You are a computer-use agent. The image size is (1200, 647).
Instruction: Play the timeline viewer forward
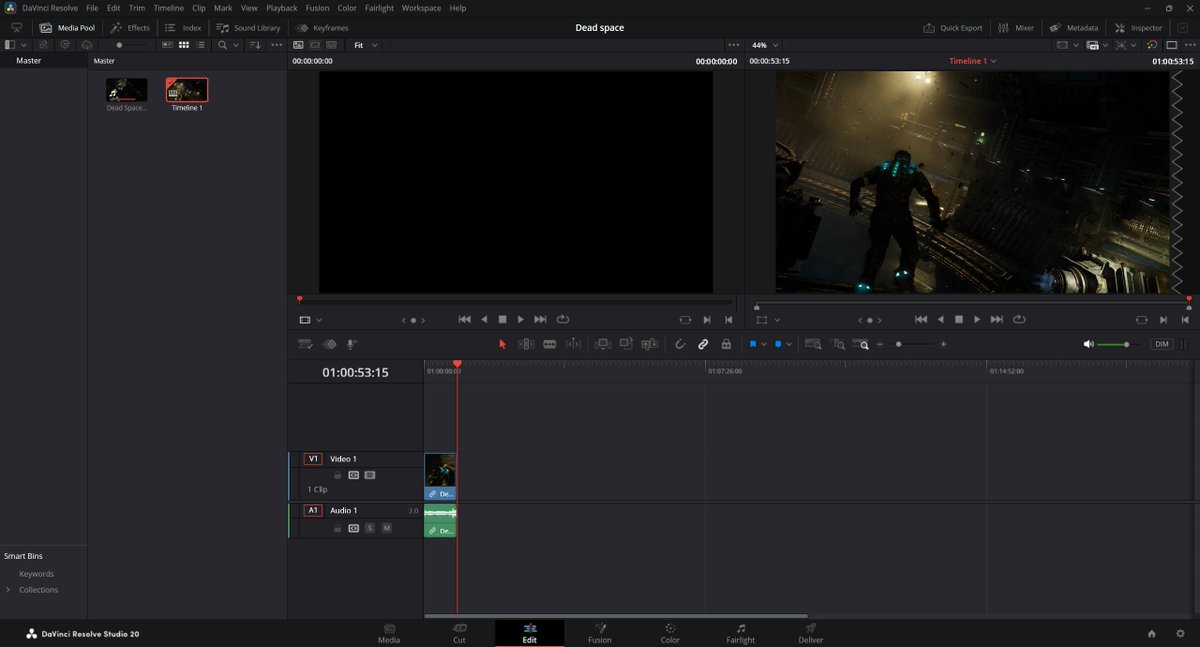tap(977, 320)
